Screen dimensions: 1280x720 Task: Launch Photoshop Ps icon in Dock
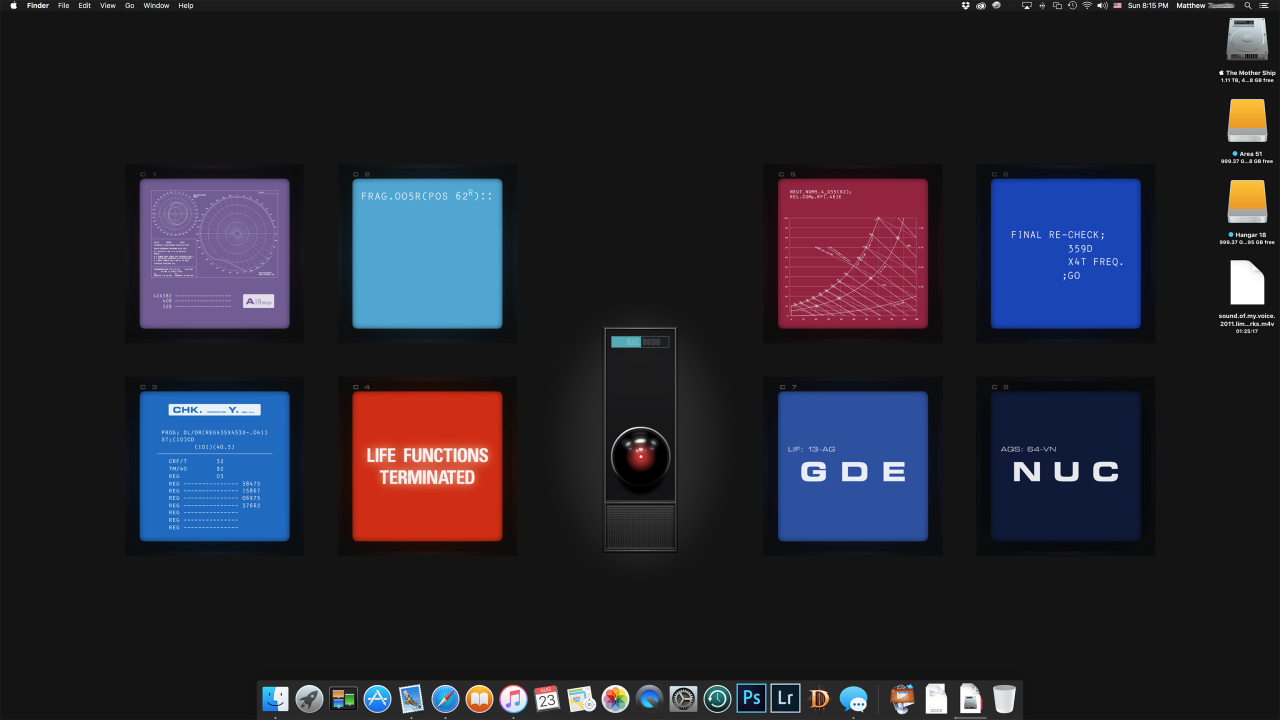click(751, 698)
